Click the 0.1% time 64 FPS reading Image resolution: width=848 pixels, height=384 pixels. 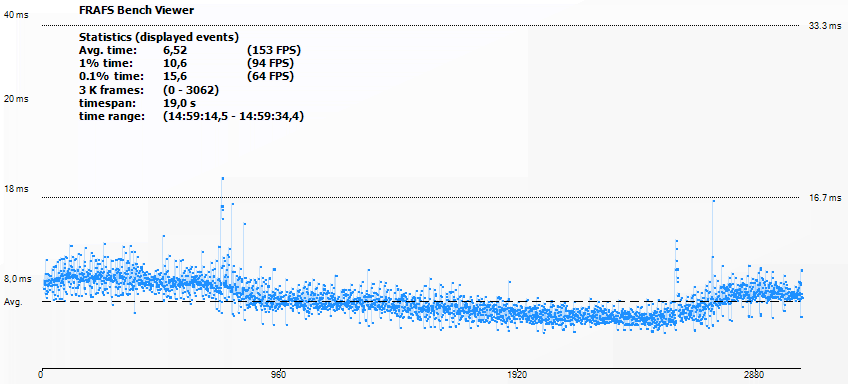270,76
